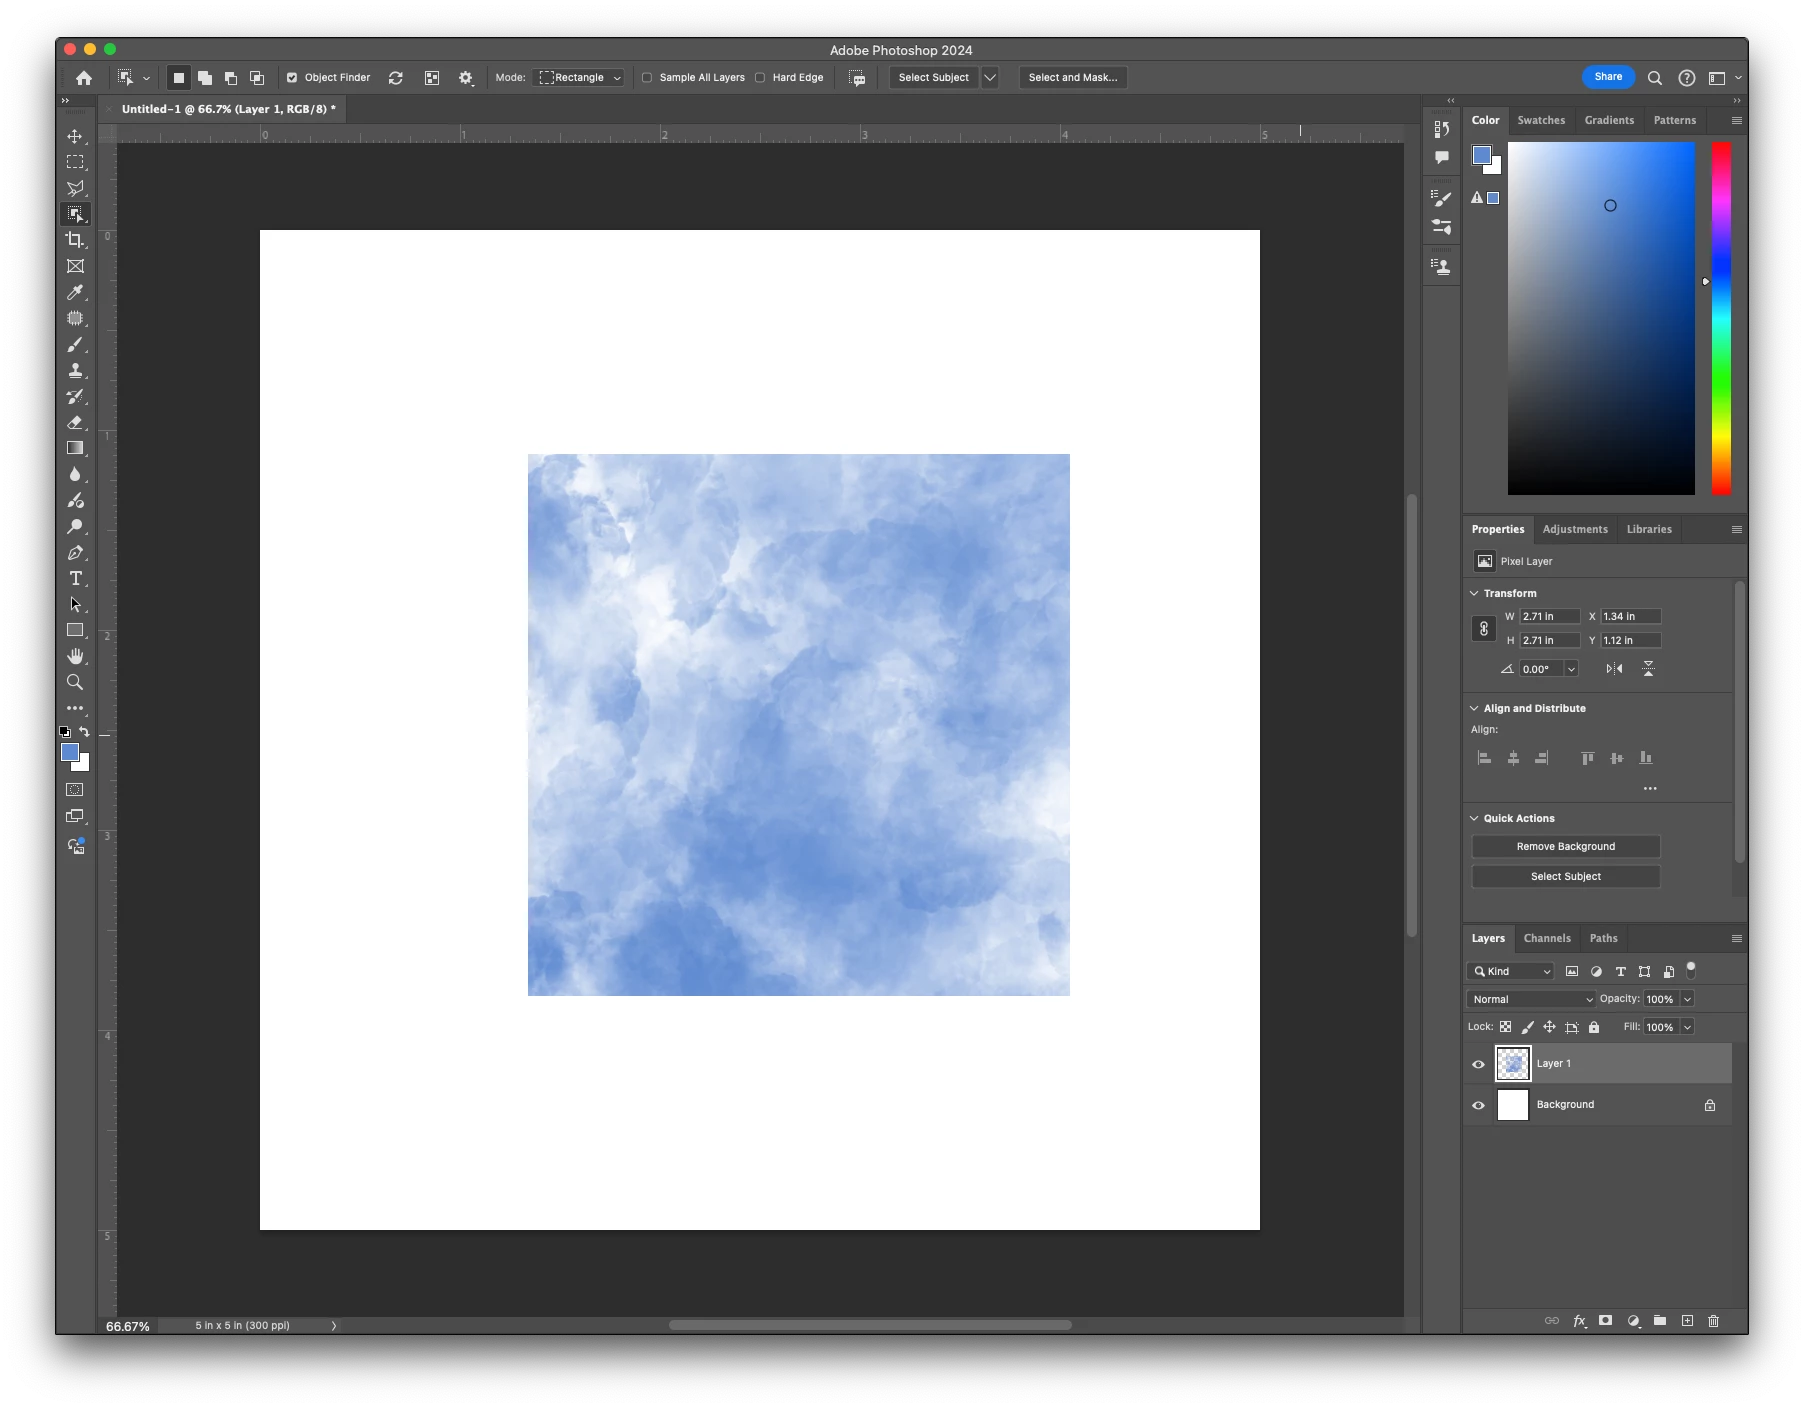Image resolution: width=1804 pixels, height=1408 pixels.
Task: Enable Sample All Layers checkbox
Action: point(647,77)
